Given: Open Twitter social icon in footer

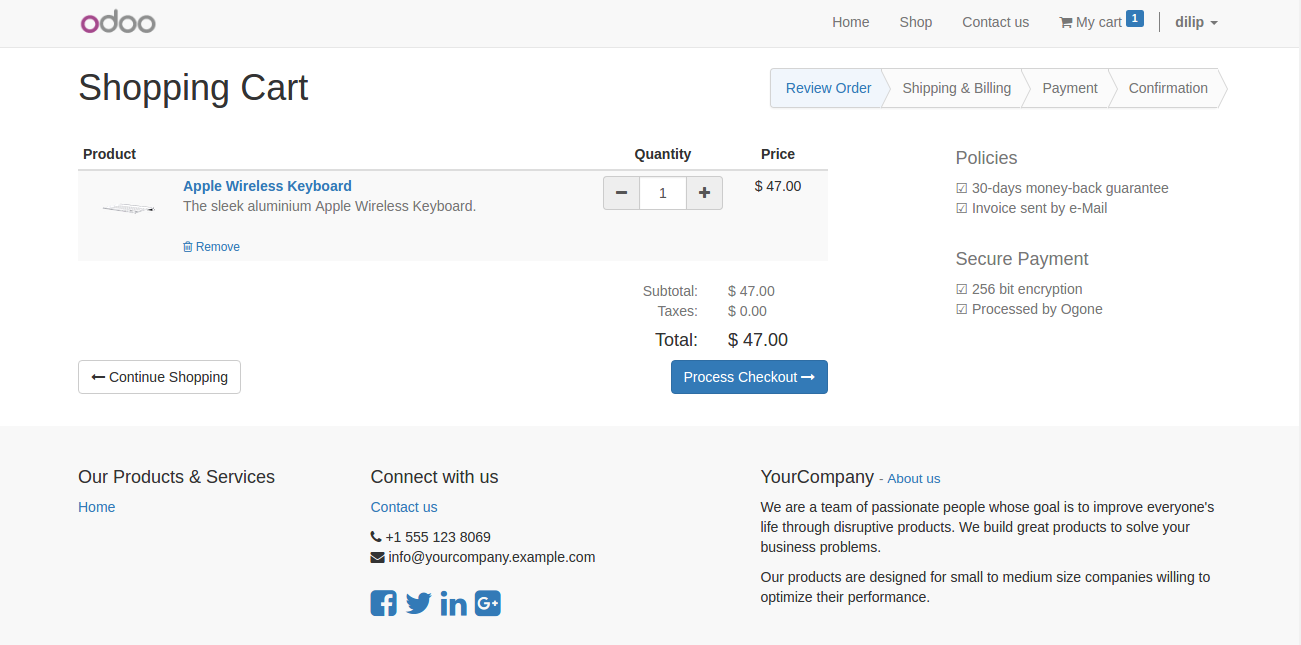Looking at the screenshot, I should (418, 603).
